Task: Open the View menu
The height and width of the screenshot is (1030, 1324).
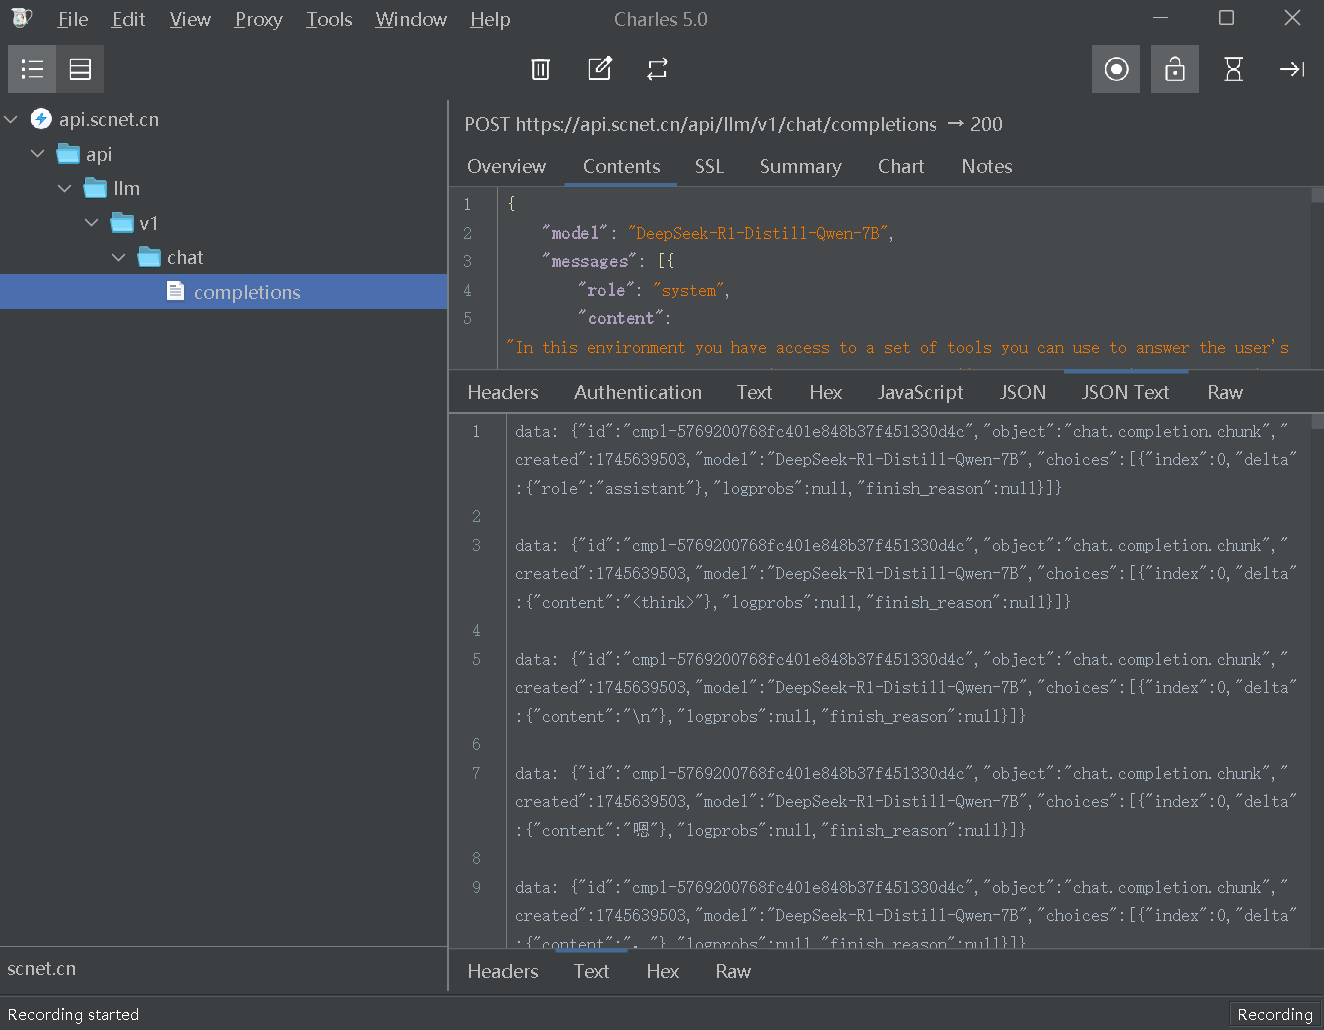Action: [190, 19]
